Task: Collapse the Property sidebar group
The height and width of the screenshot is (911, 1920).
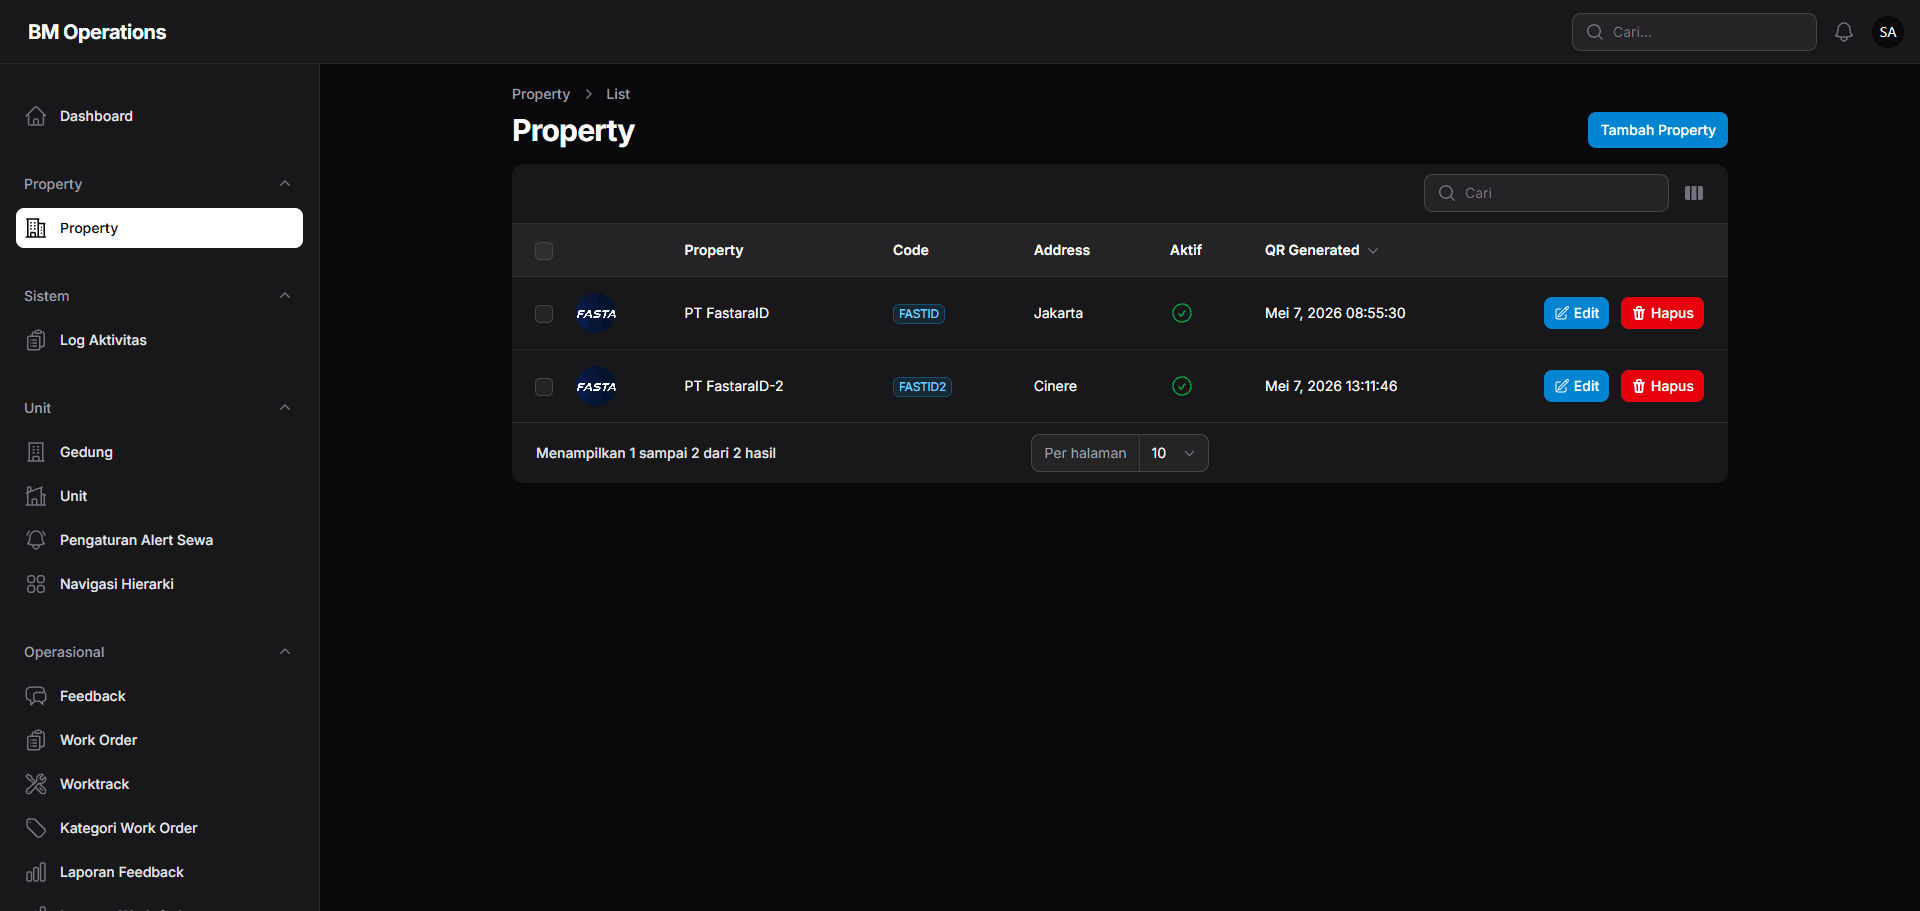Action: click(x=285, y=184)
